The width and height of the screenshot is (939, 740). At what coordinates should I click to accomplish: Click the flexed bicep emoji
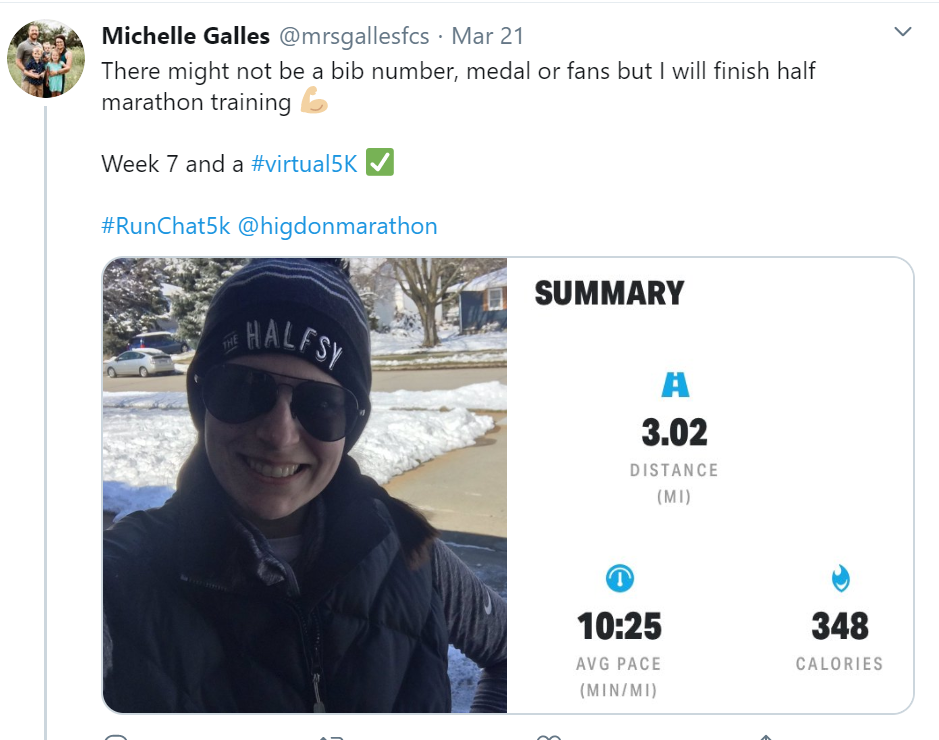314,102
